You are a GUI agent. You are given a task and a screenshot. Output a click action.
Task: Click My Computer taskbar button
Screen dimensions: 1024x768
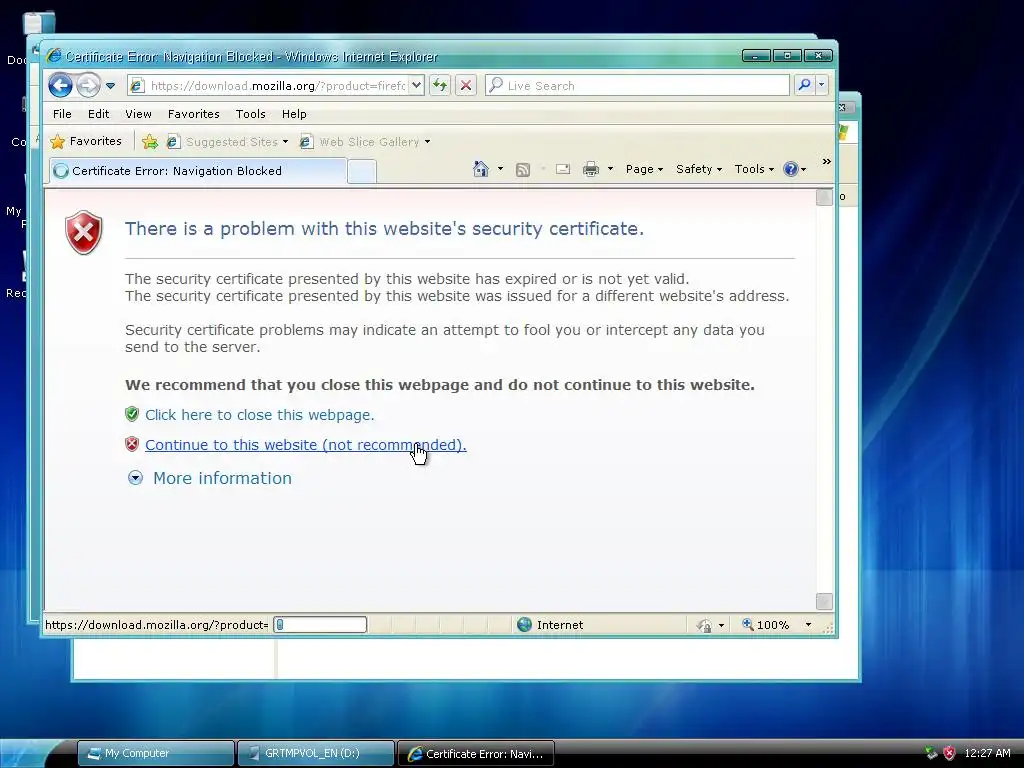click(x=155, y=753)
